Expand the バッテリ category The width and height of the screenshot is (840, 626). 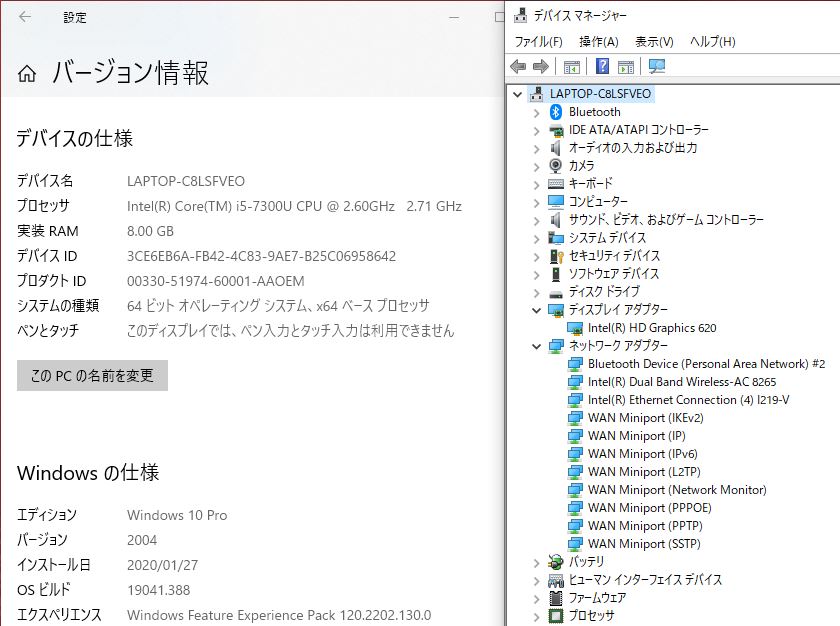click(537, 562)
